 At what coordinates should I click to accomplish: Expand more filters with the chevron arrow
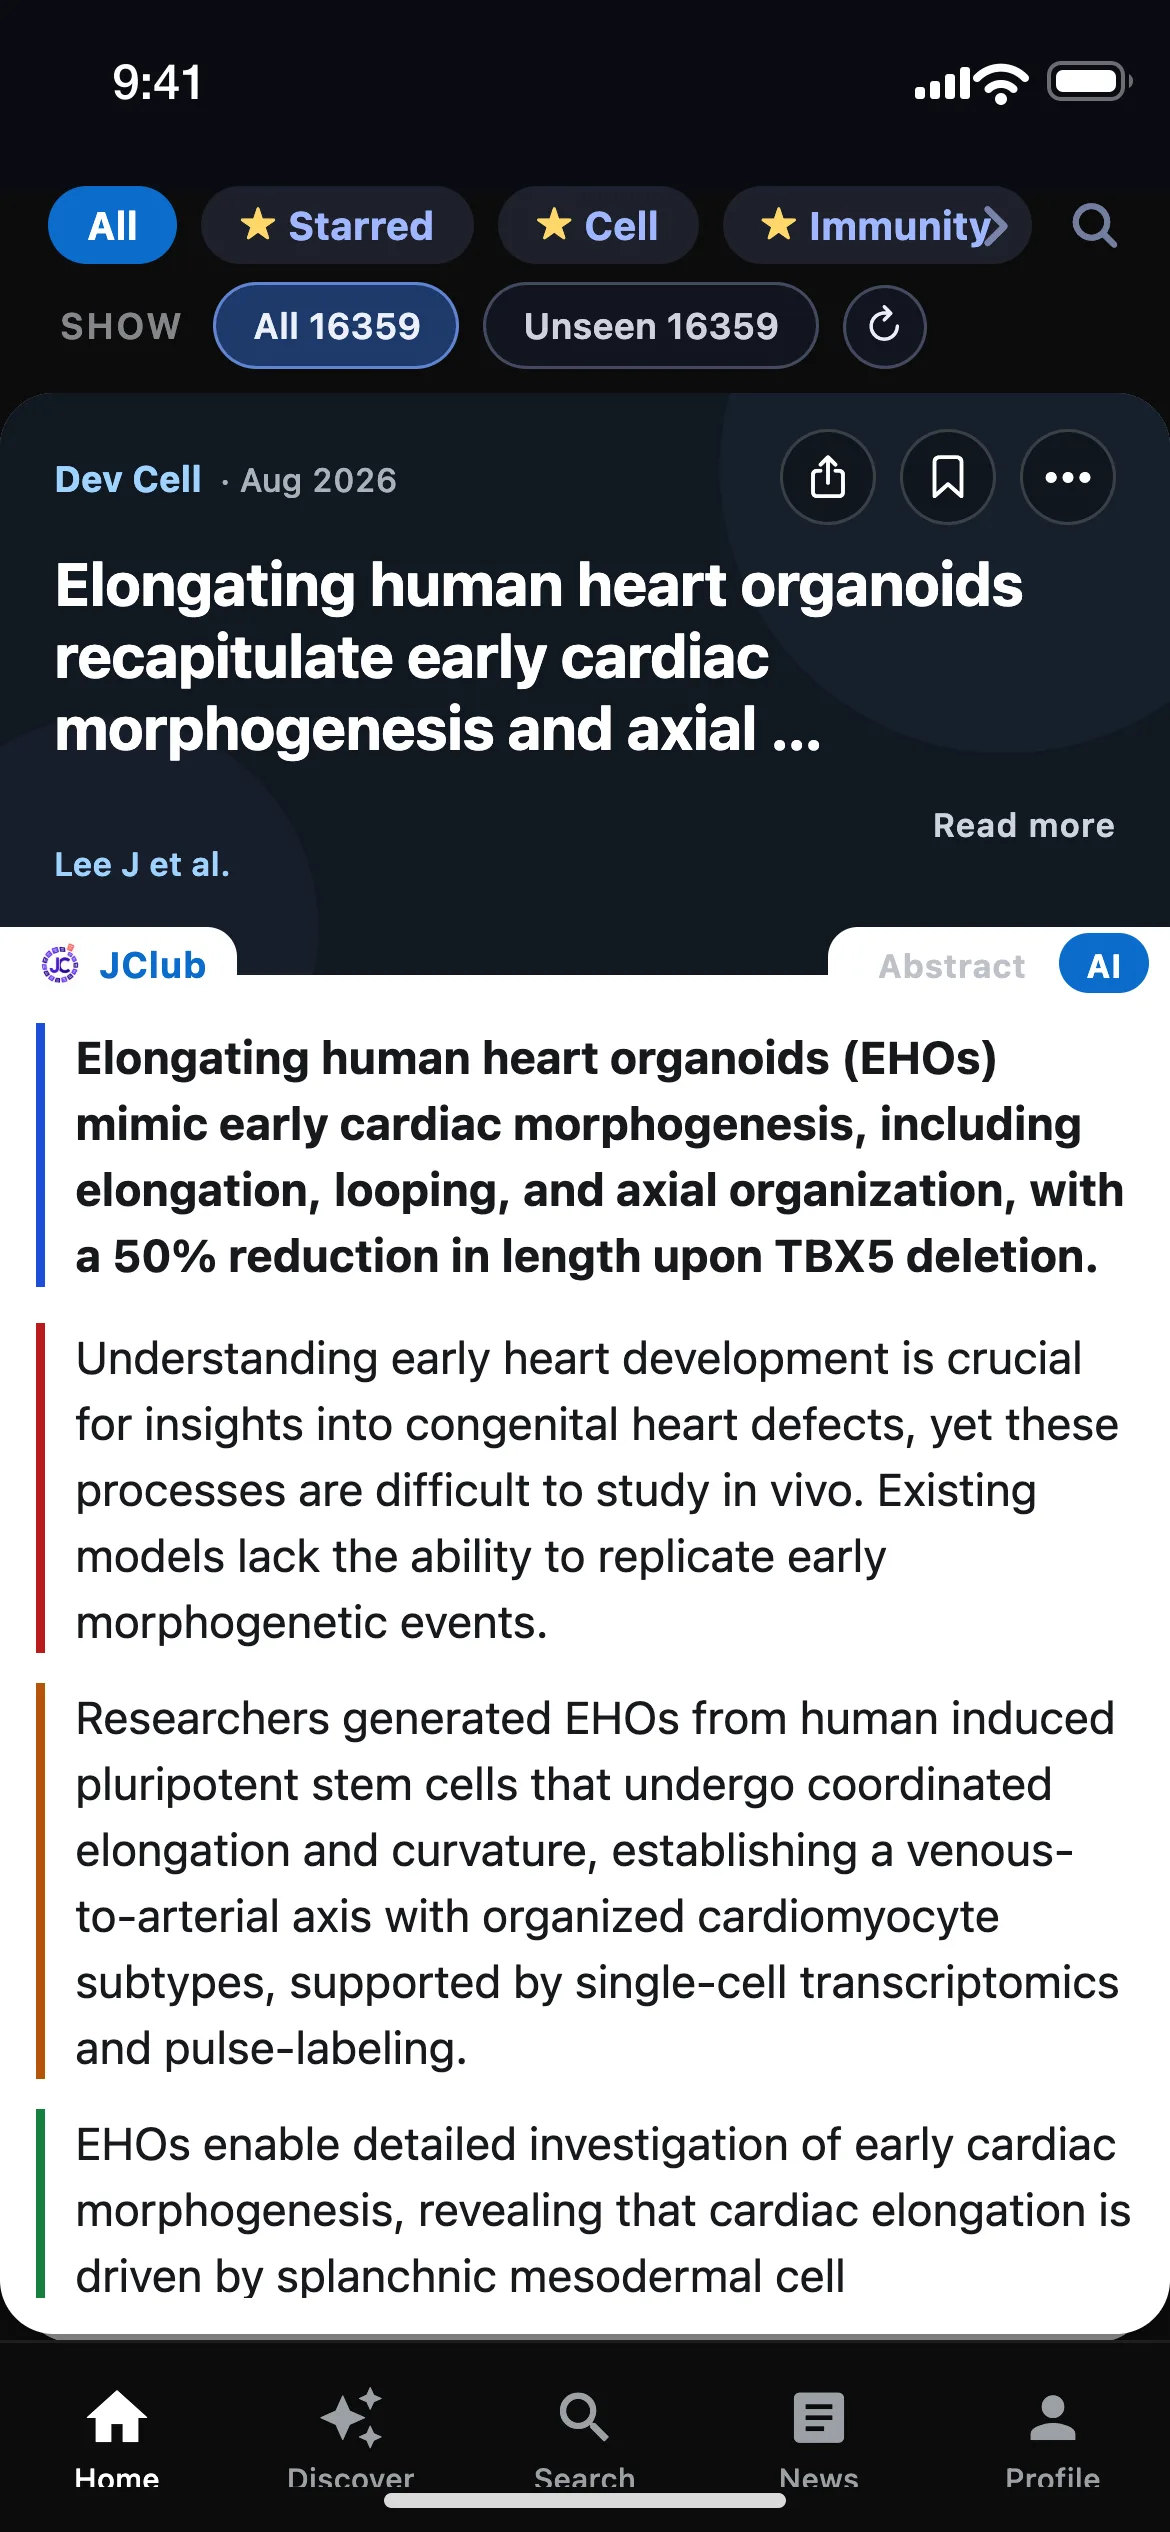pyautogui.click(x=995, y=226)
